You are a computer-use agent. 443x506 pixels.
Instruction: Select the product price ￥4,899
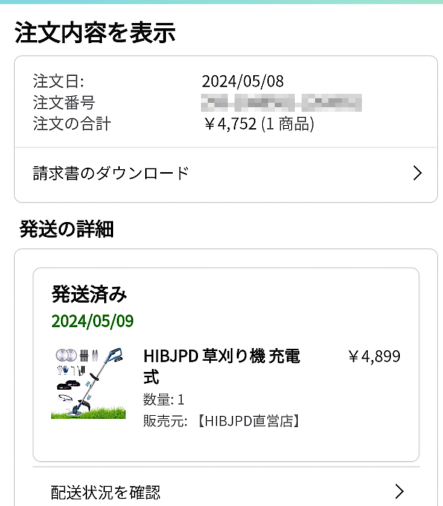(374, 356)
